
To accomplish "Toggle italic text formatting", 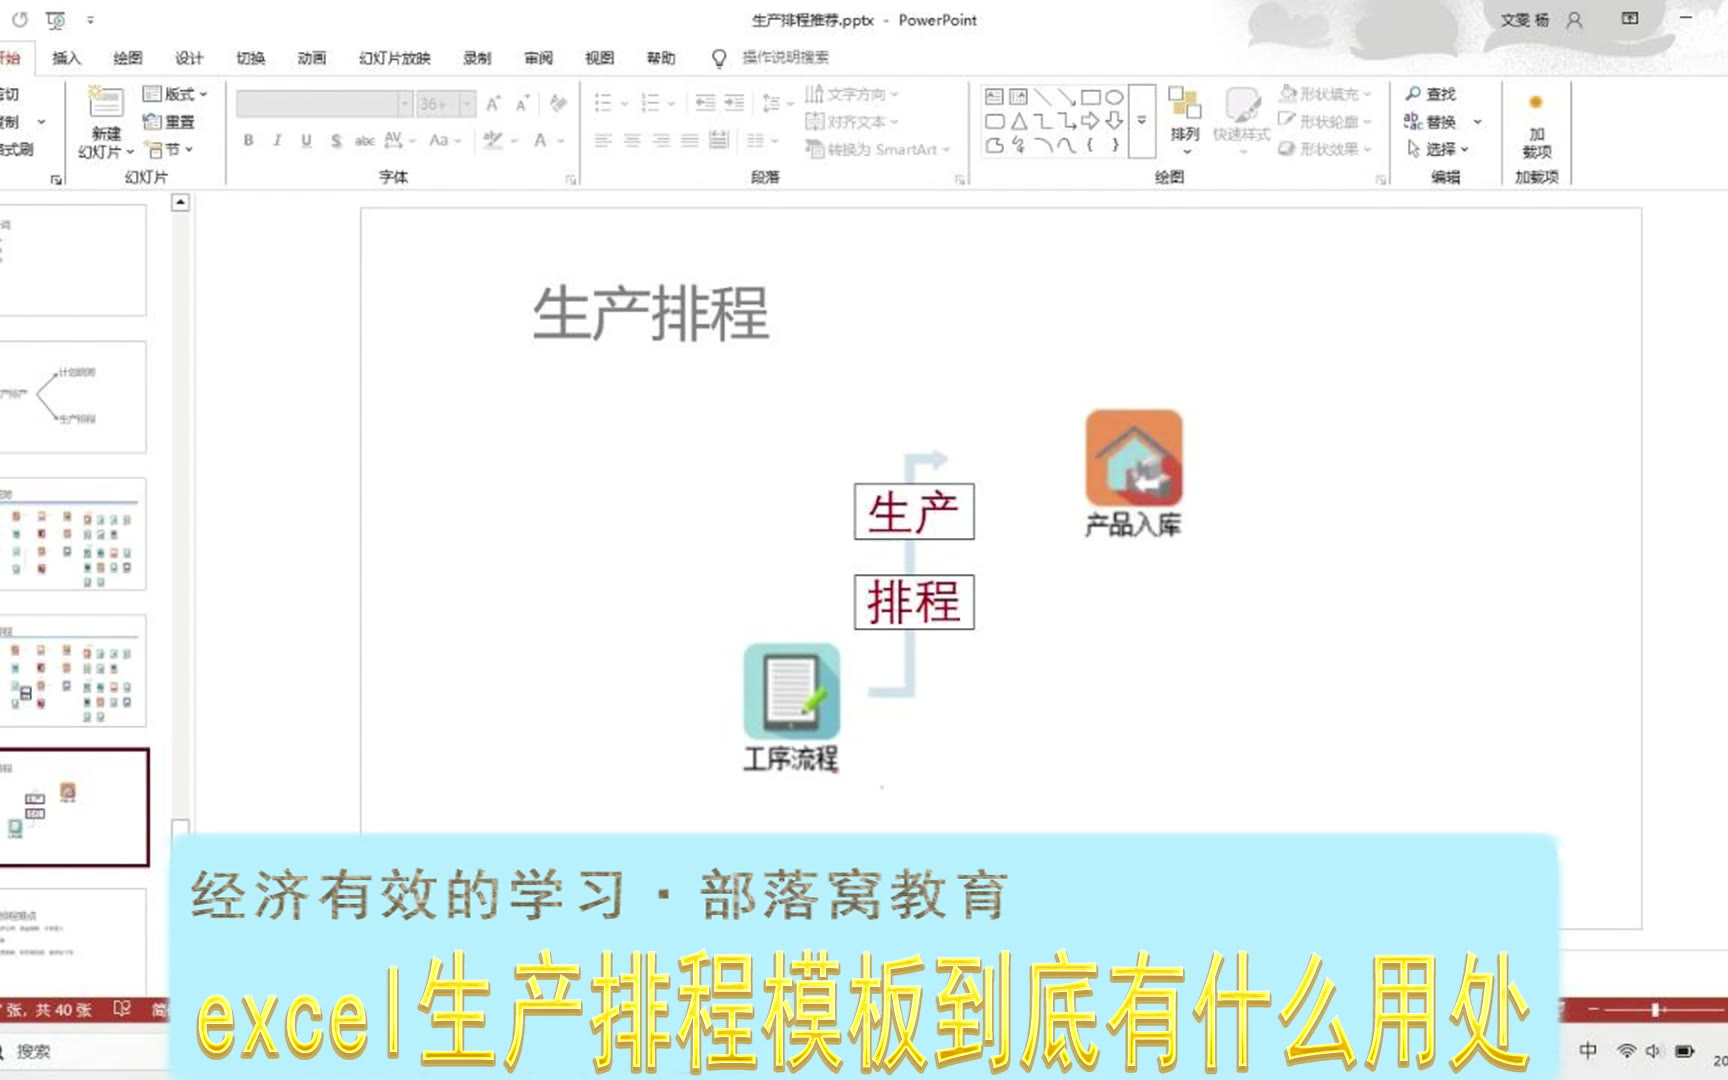I will tap(277, 140).
